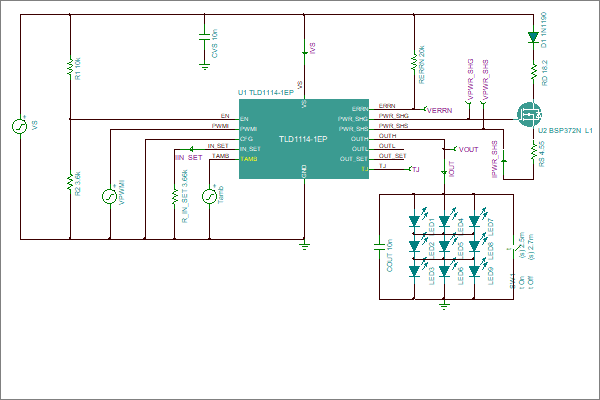This screenshot has width=600, height=400.
Task: Select the VPWR_SHG voltage probe label
Action: [x=470, y=79]
